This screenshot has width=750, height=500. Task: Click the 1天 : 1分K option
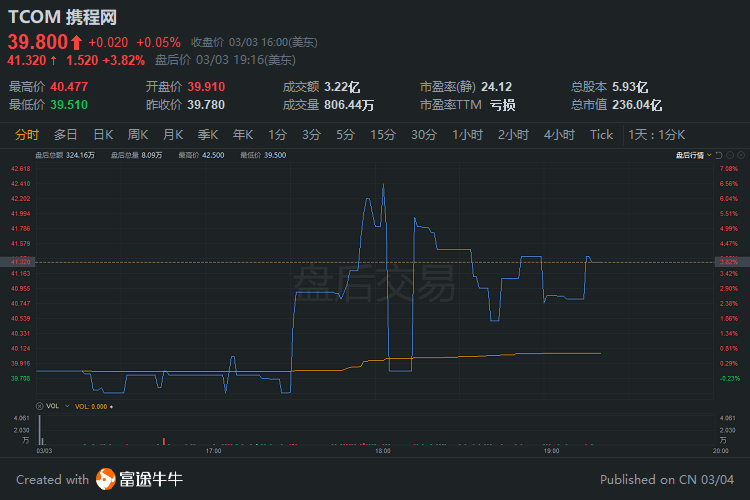(657, 135)
